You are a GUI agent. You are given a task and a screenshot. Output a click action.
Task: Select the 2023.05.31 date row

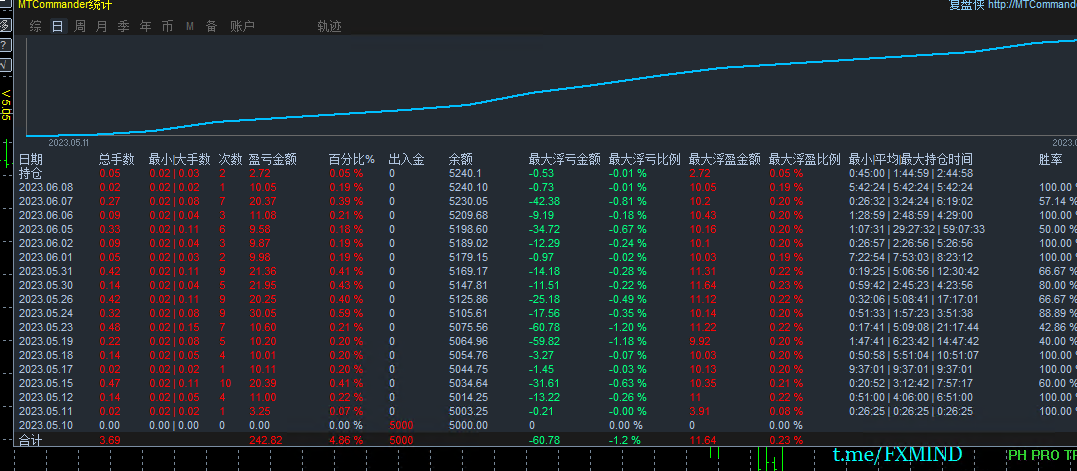click(45, 271)
